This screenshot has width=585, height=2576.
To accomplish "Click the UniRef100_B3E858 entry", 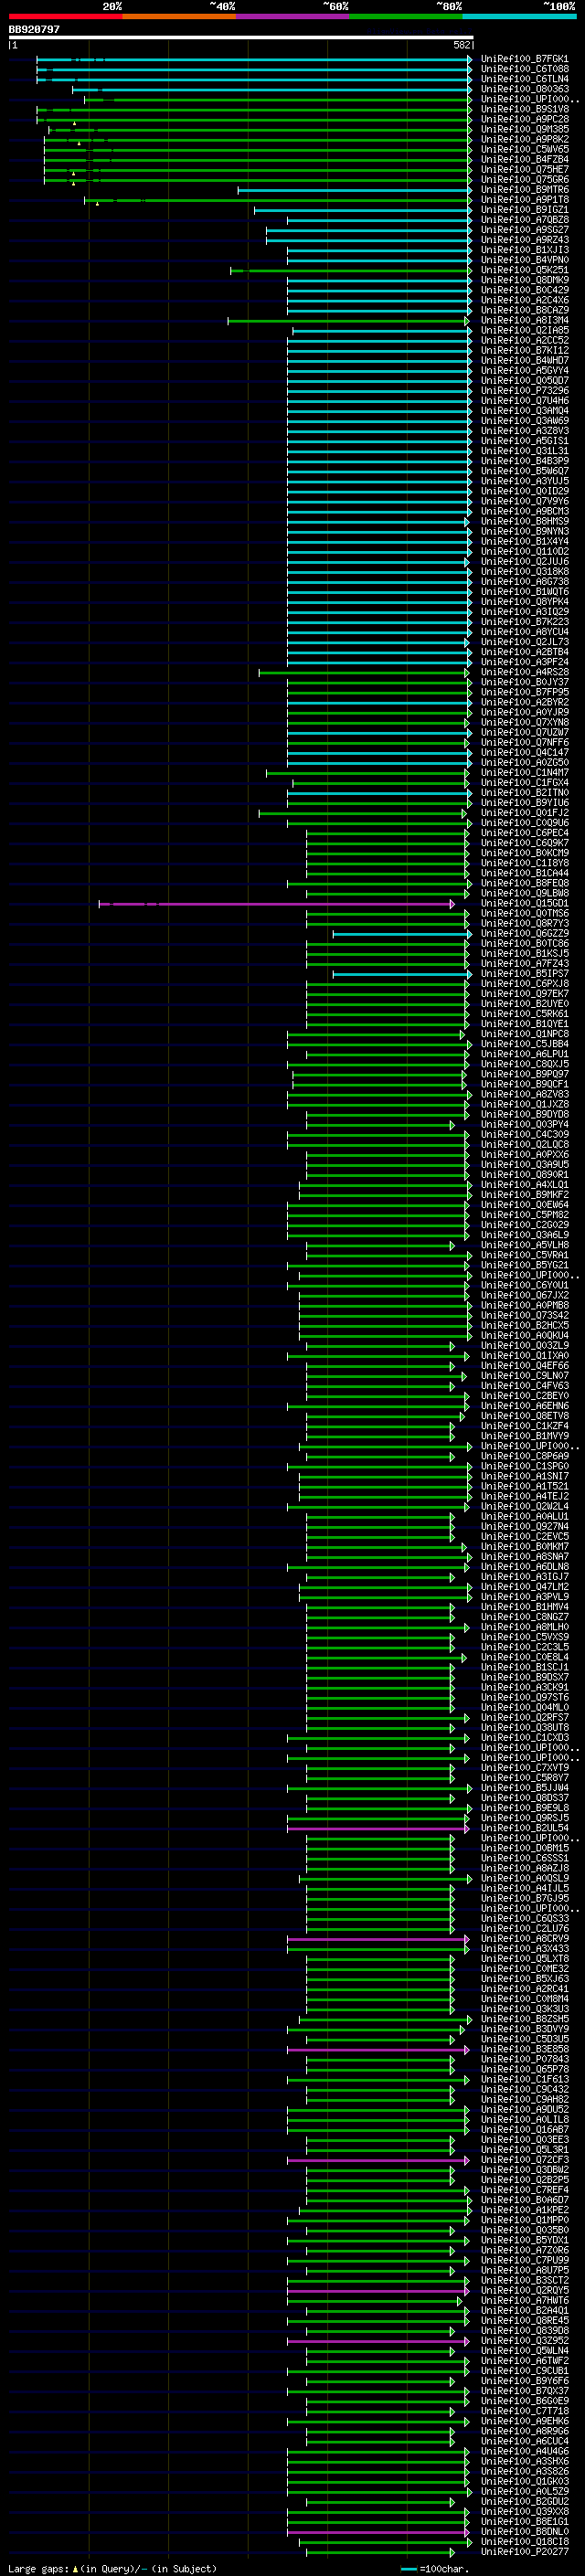I will [x=524, y=2049].
